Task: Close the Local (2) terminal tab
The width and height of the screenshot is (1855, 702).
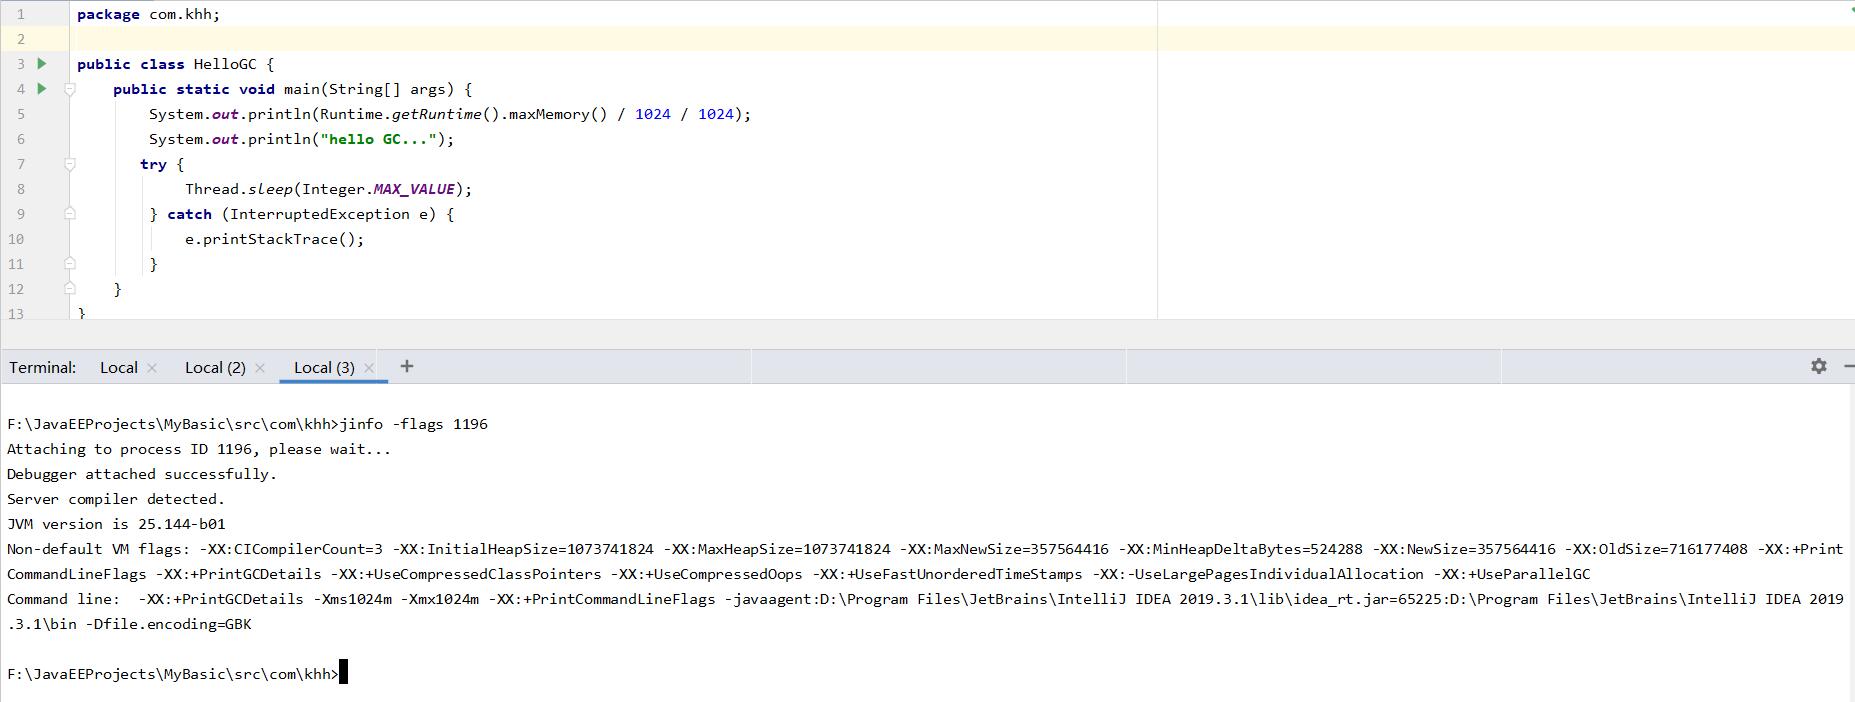Action: [260, 368]
